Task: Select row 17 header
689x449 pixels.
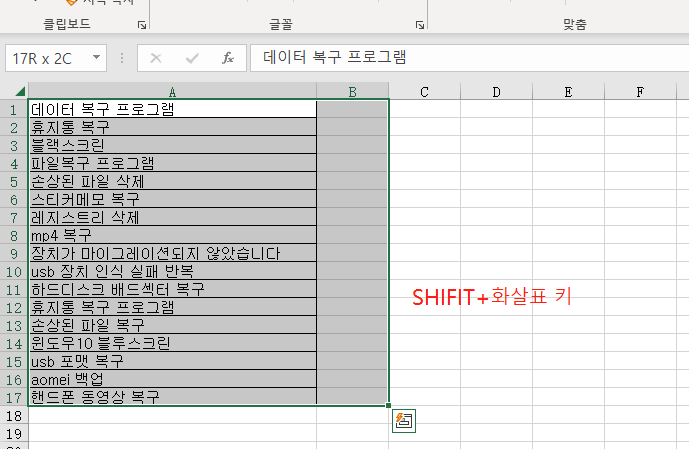Action: (x=14, y=398)
